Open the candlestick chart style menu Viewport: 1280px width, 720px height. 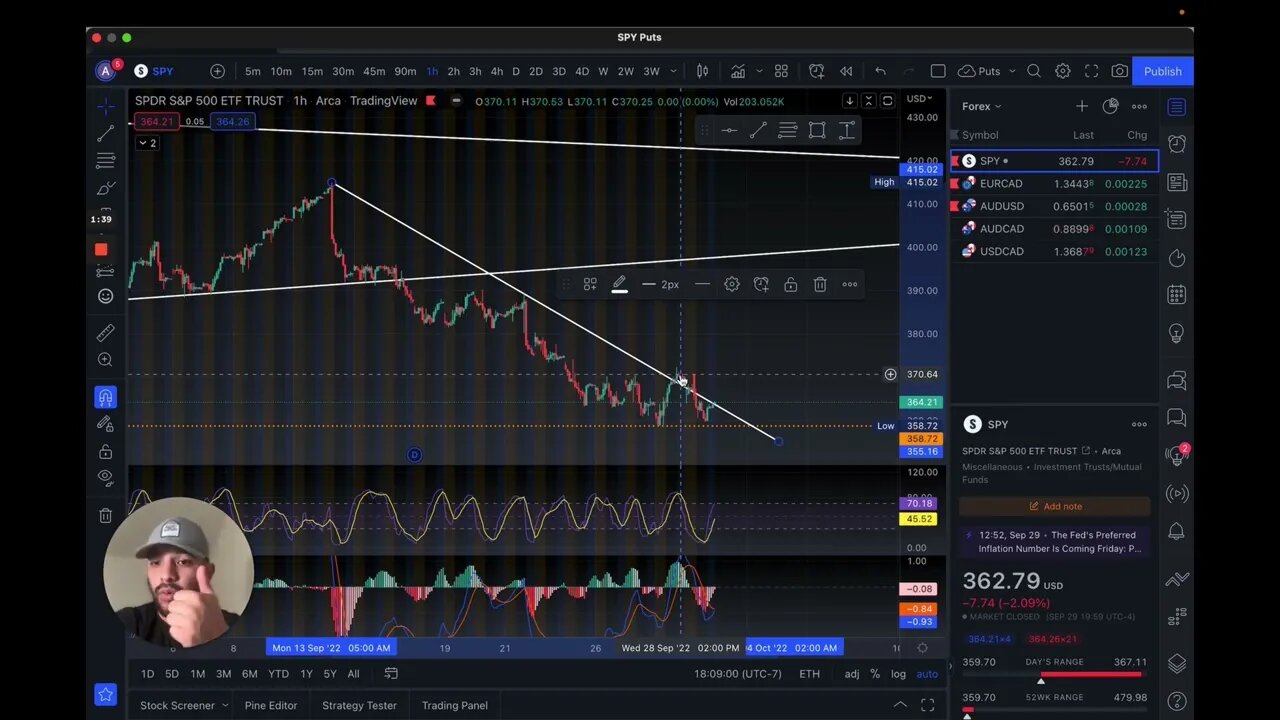[x=702, y=71]
